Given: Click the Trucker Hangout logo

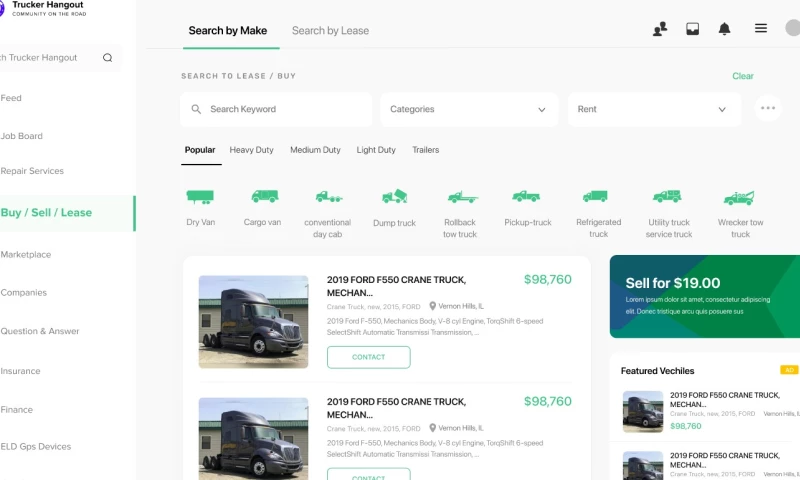Looking at the screenshot, I should click(x=43, y=8).
